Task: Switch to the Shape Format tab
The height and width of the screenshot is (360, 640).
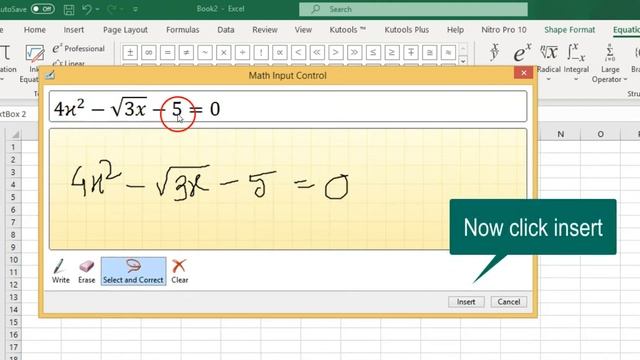Action: pos(569,30)
